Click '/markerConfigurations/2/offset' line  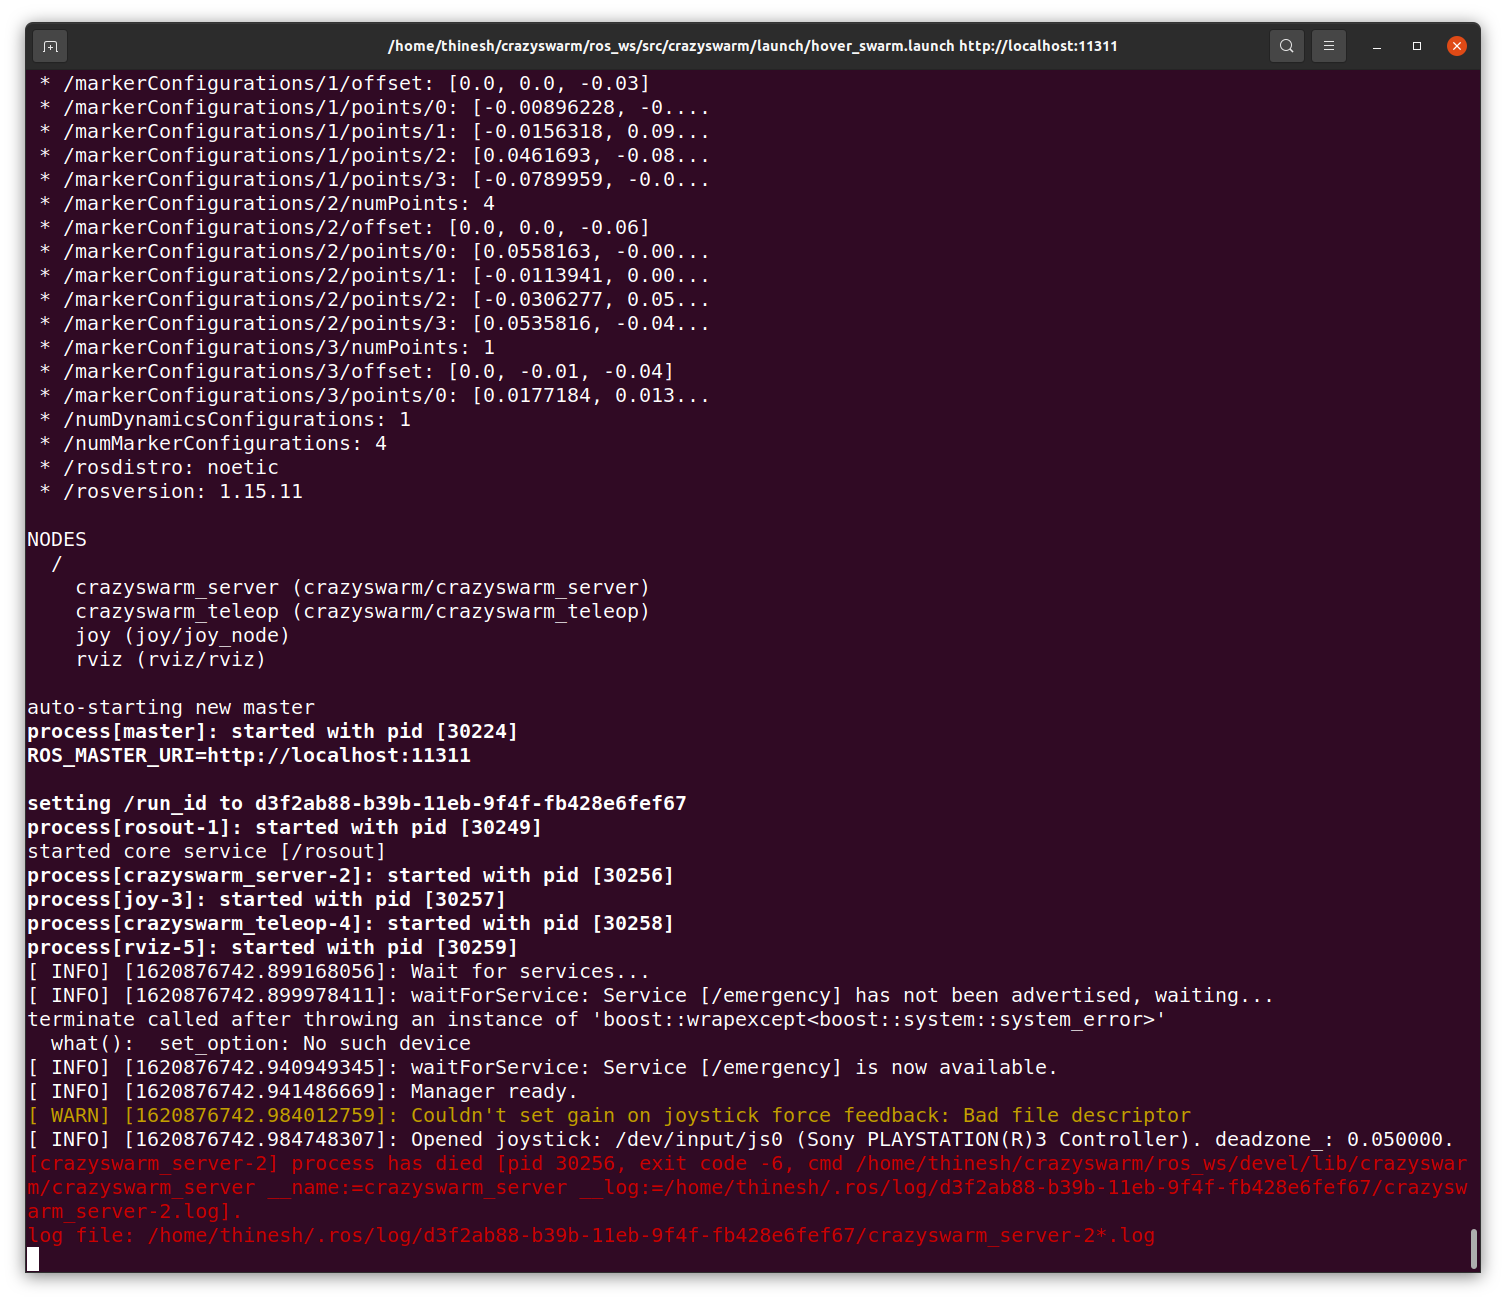click(345, 228)
